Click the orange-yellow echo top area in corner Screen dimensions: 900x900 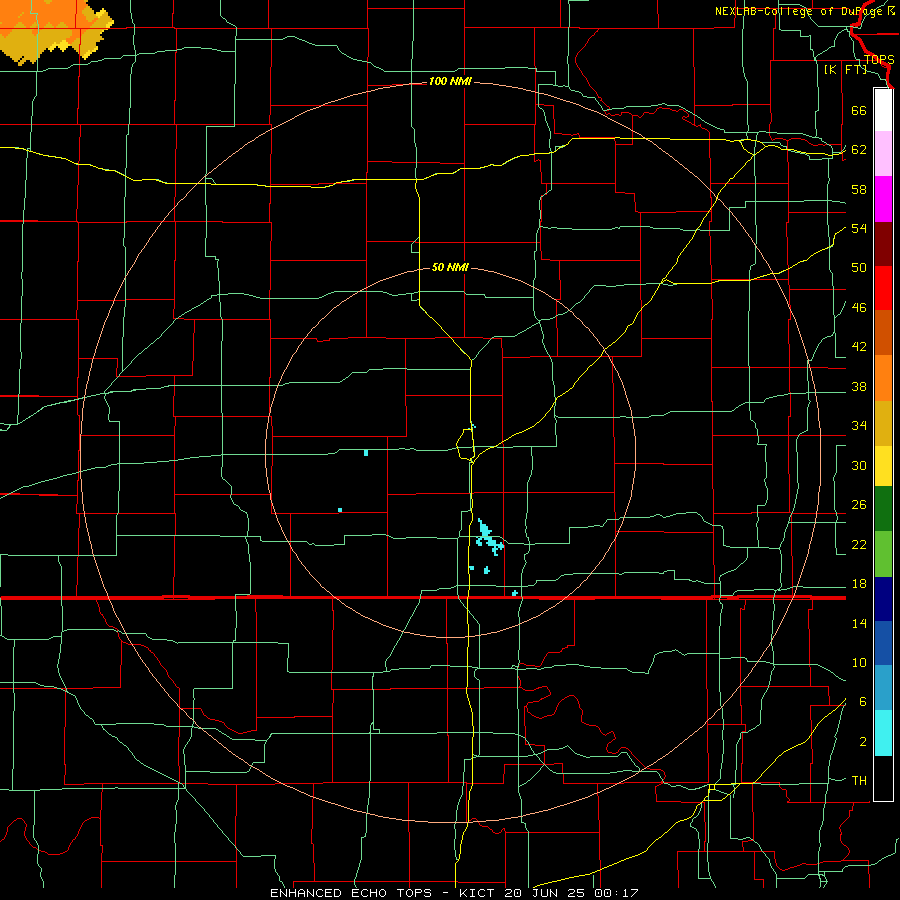[52, 29]
